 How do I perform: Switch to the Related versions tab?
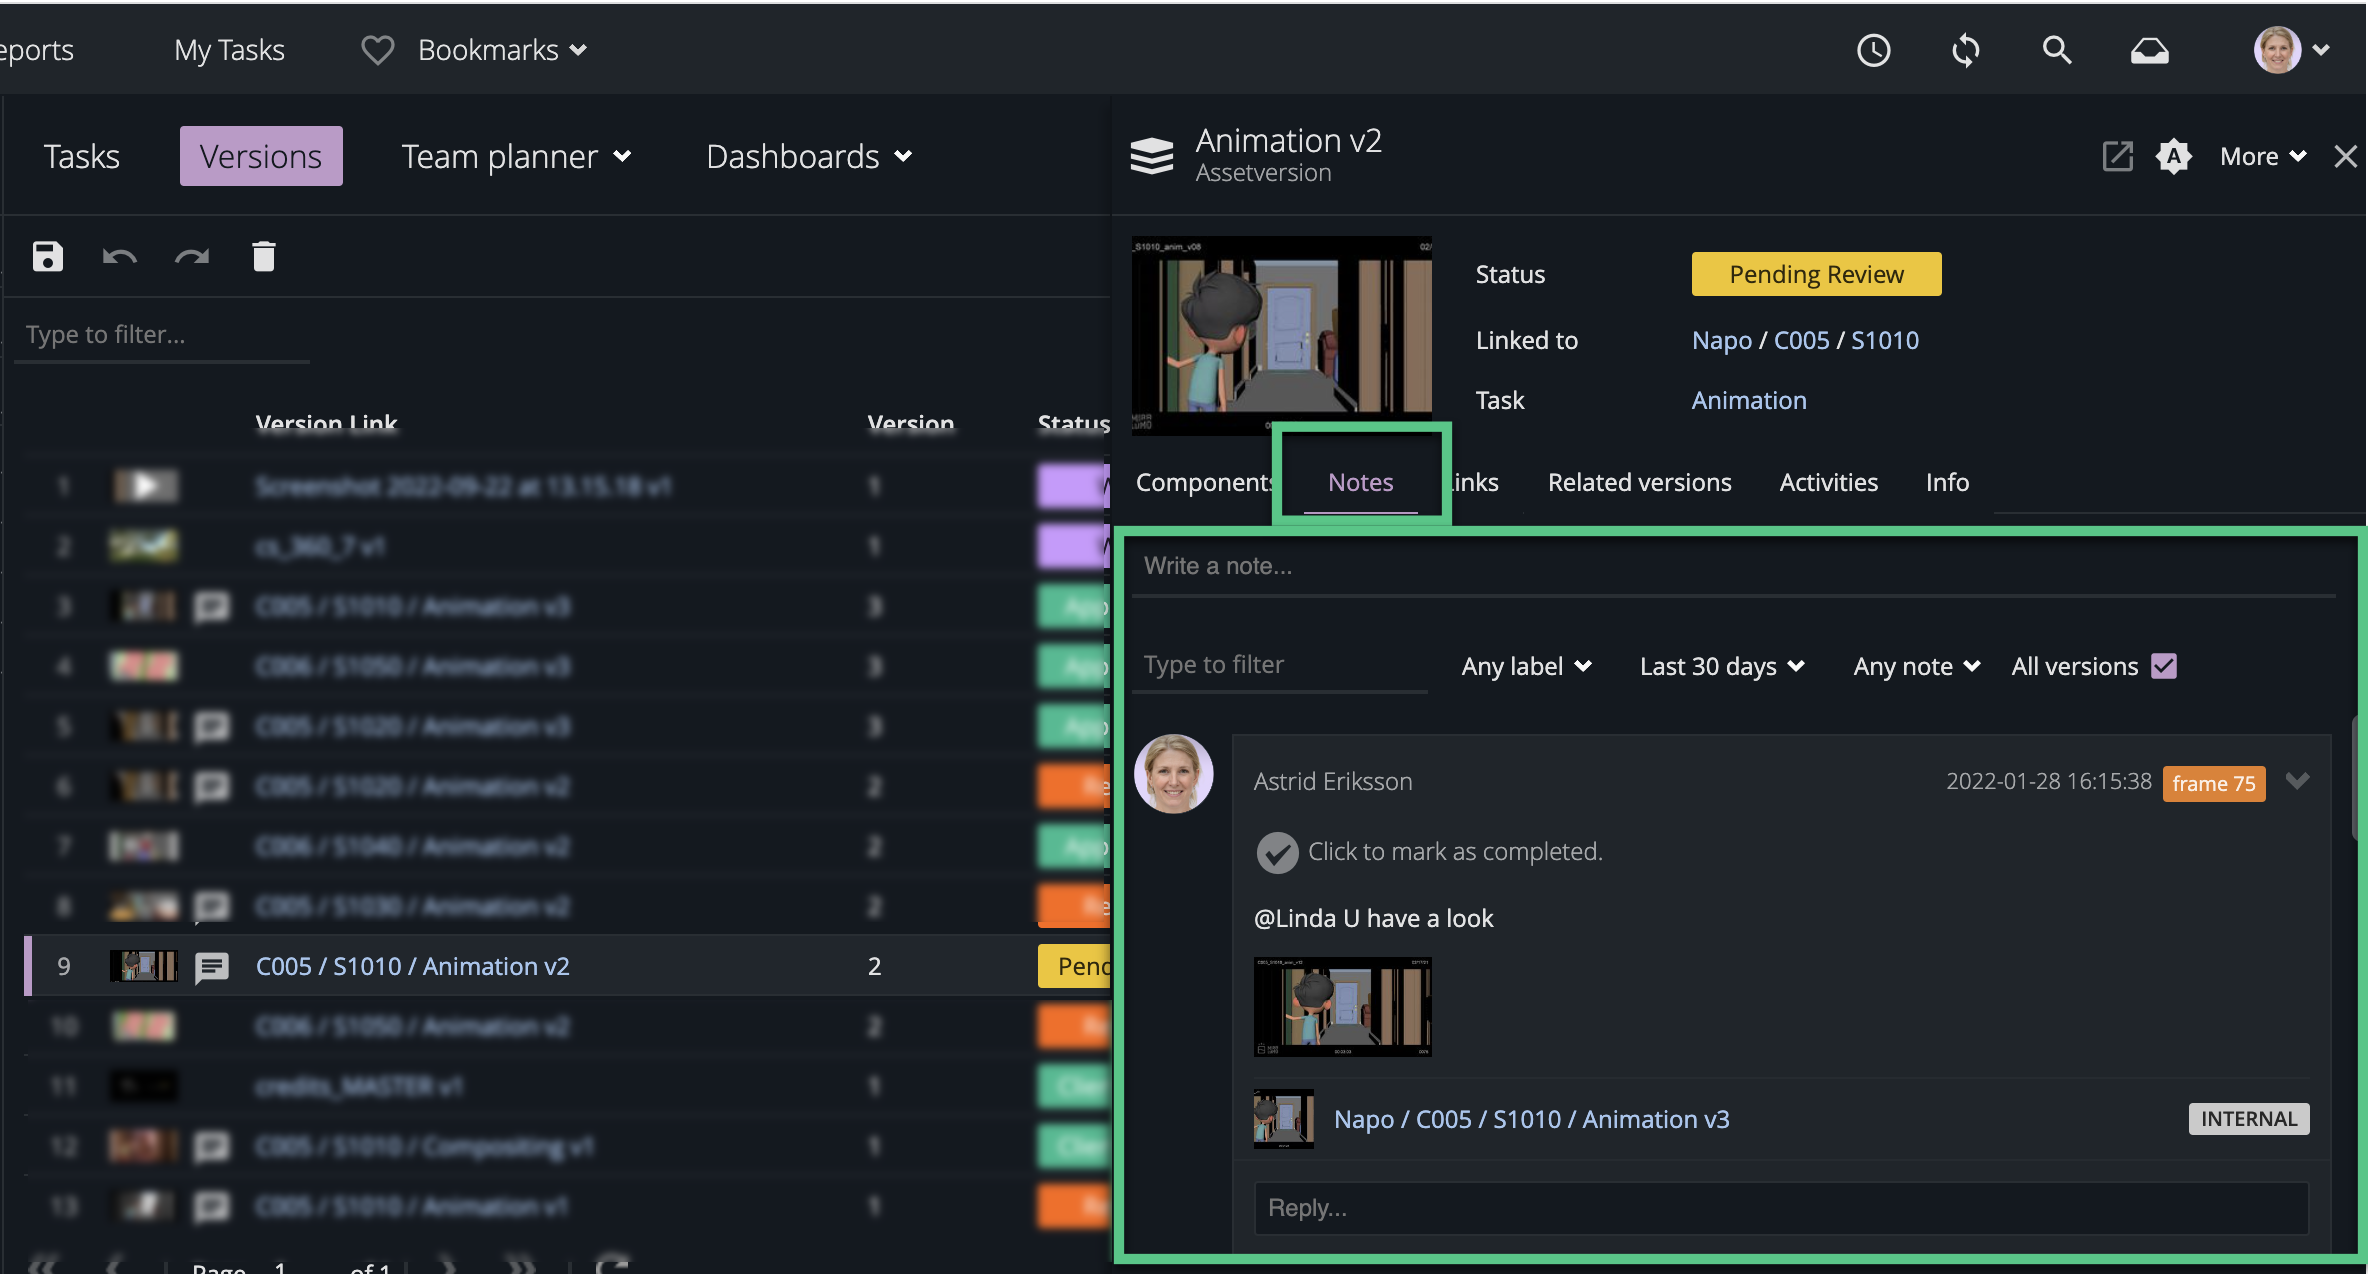tap(1639, 482)
